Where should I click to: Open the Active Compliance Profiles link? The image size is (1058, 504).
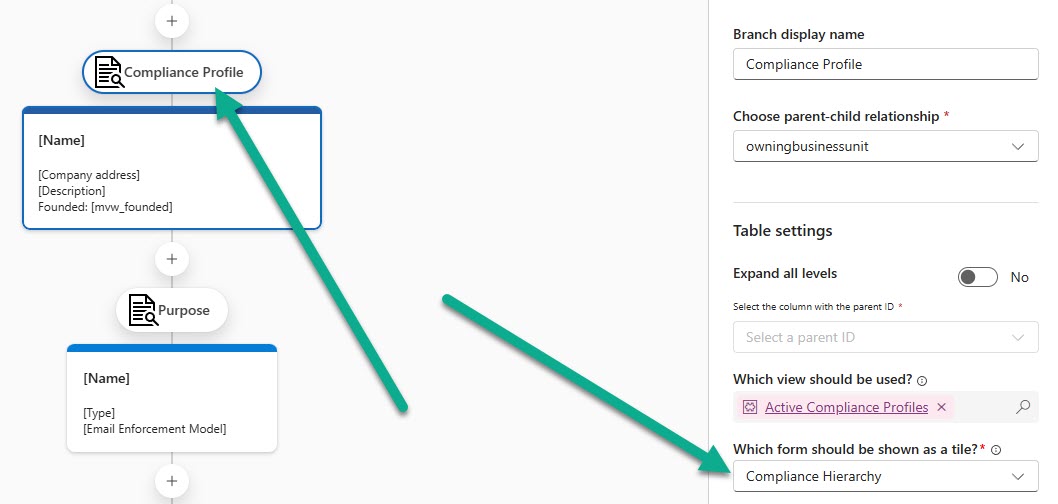tap(846, 407)
